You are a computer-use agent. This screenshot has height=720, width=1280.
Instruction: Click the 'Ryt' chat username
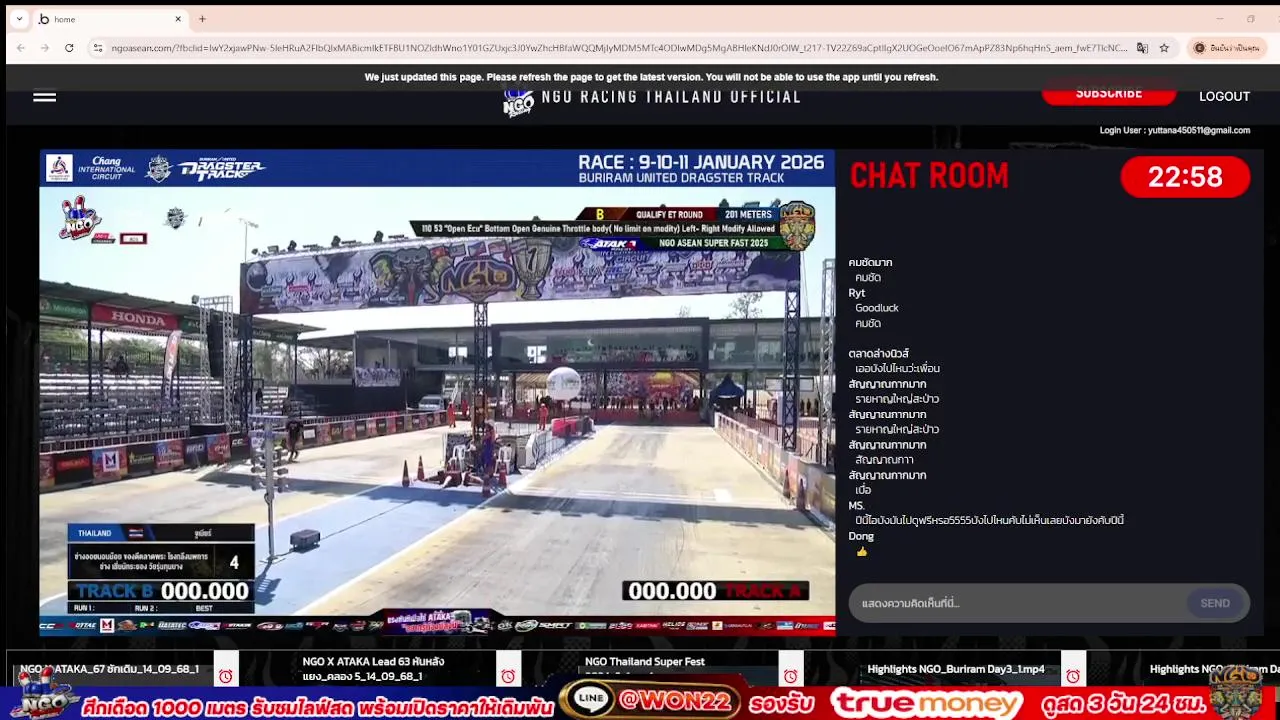857,293
